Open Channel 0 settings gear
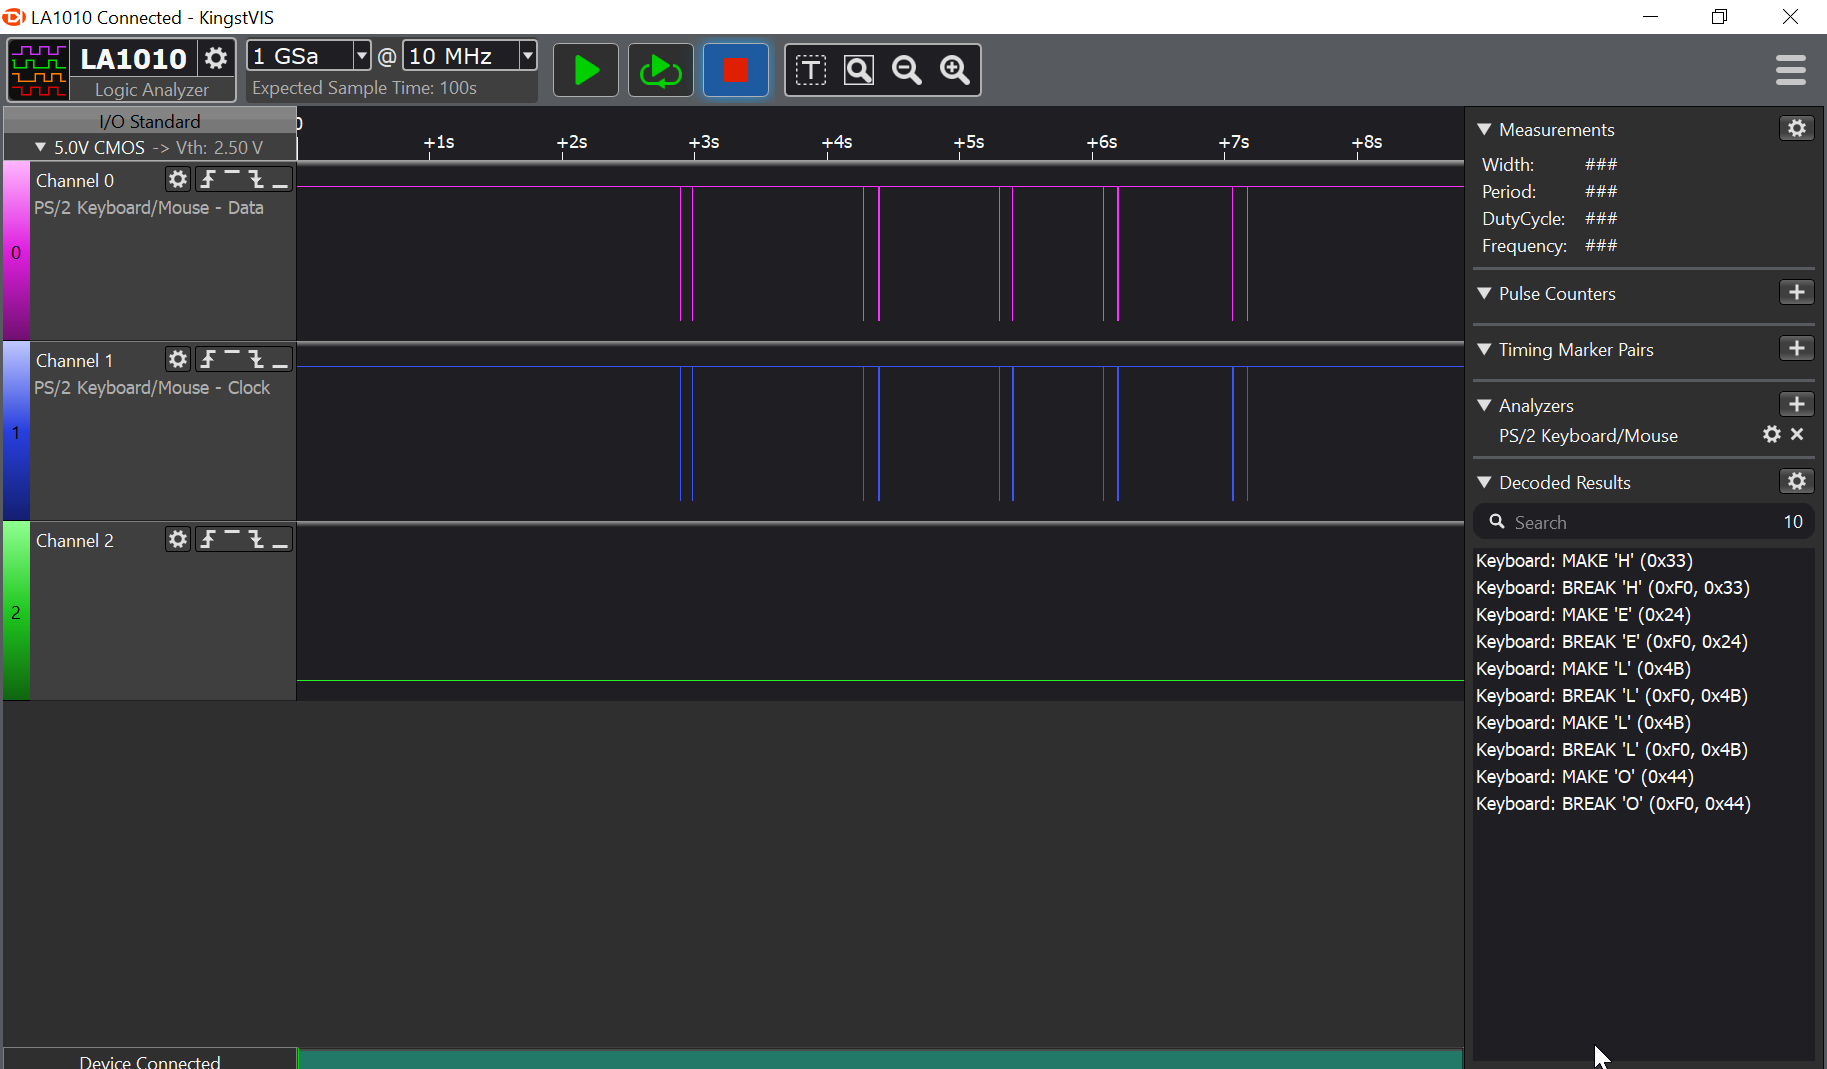Viewport: 1827px width, 1069px height. tap(178, 179)
